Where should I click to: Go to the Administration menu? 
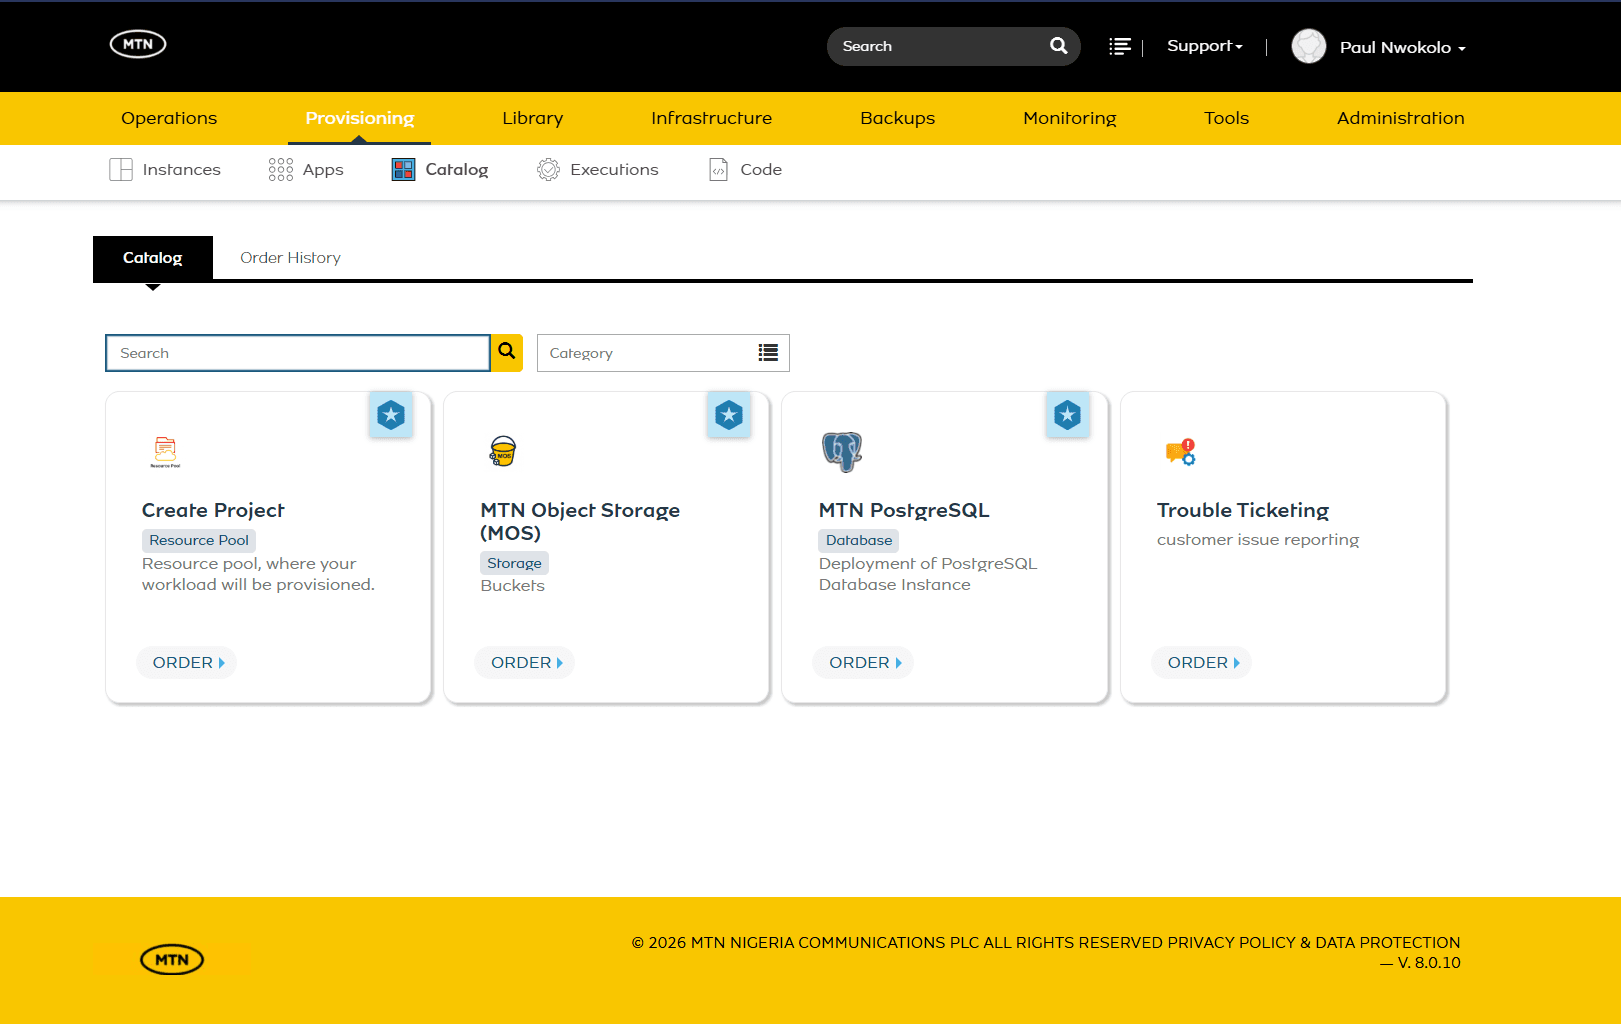(1401, 118)
